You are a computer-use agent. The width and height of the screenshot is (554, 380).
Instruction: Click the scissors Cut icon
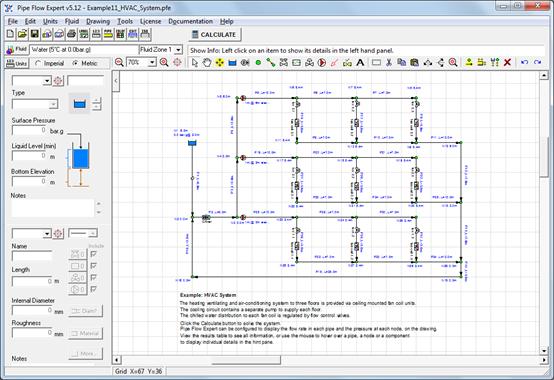point(389,63)
